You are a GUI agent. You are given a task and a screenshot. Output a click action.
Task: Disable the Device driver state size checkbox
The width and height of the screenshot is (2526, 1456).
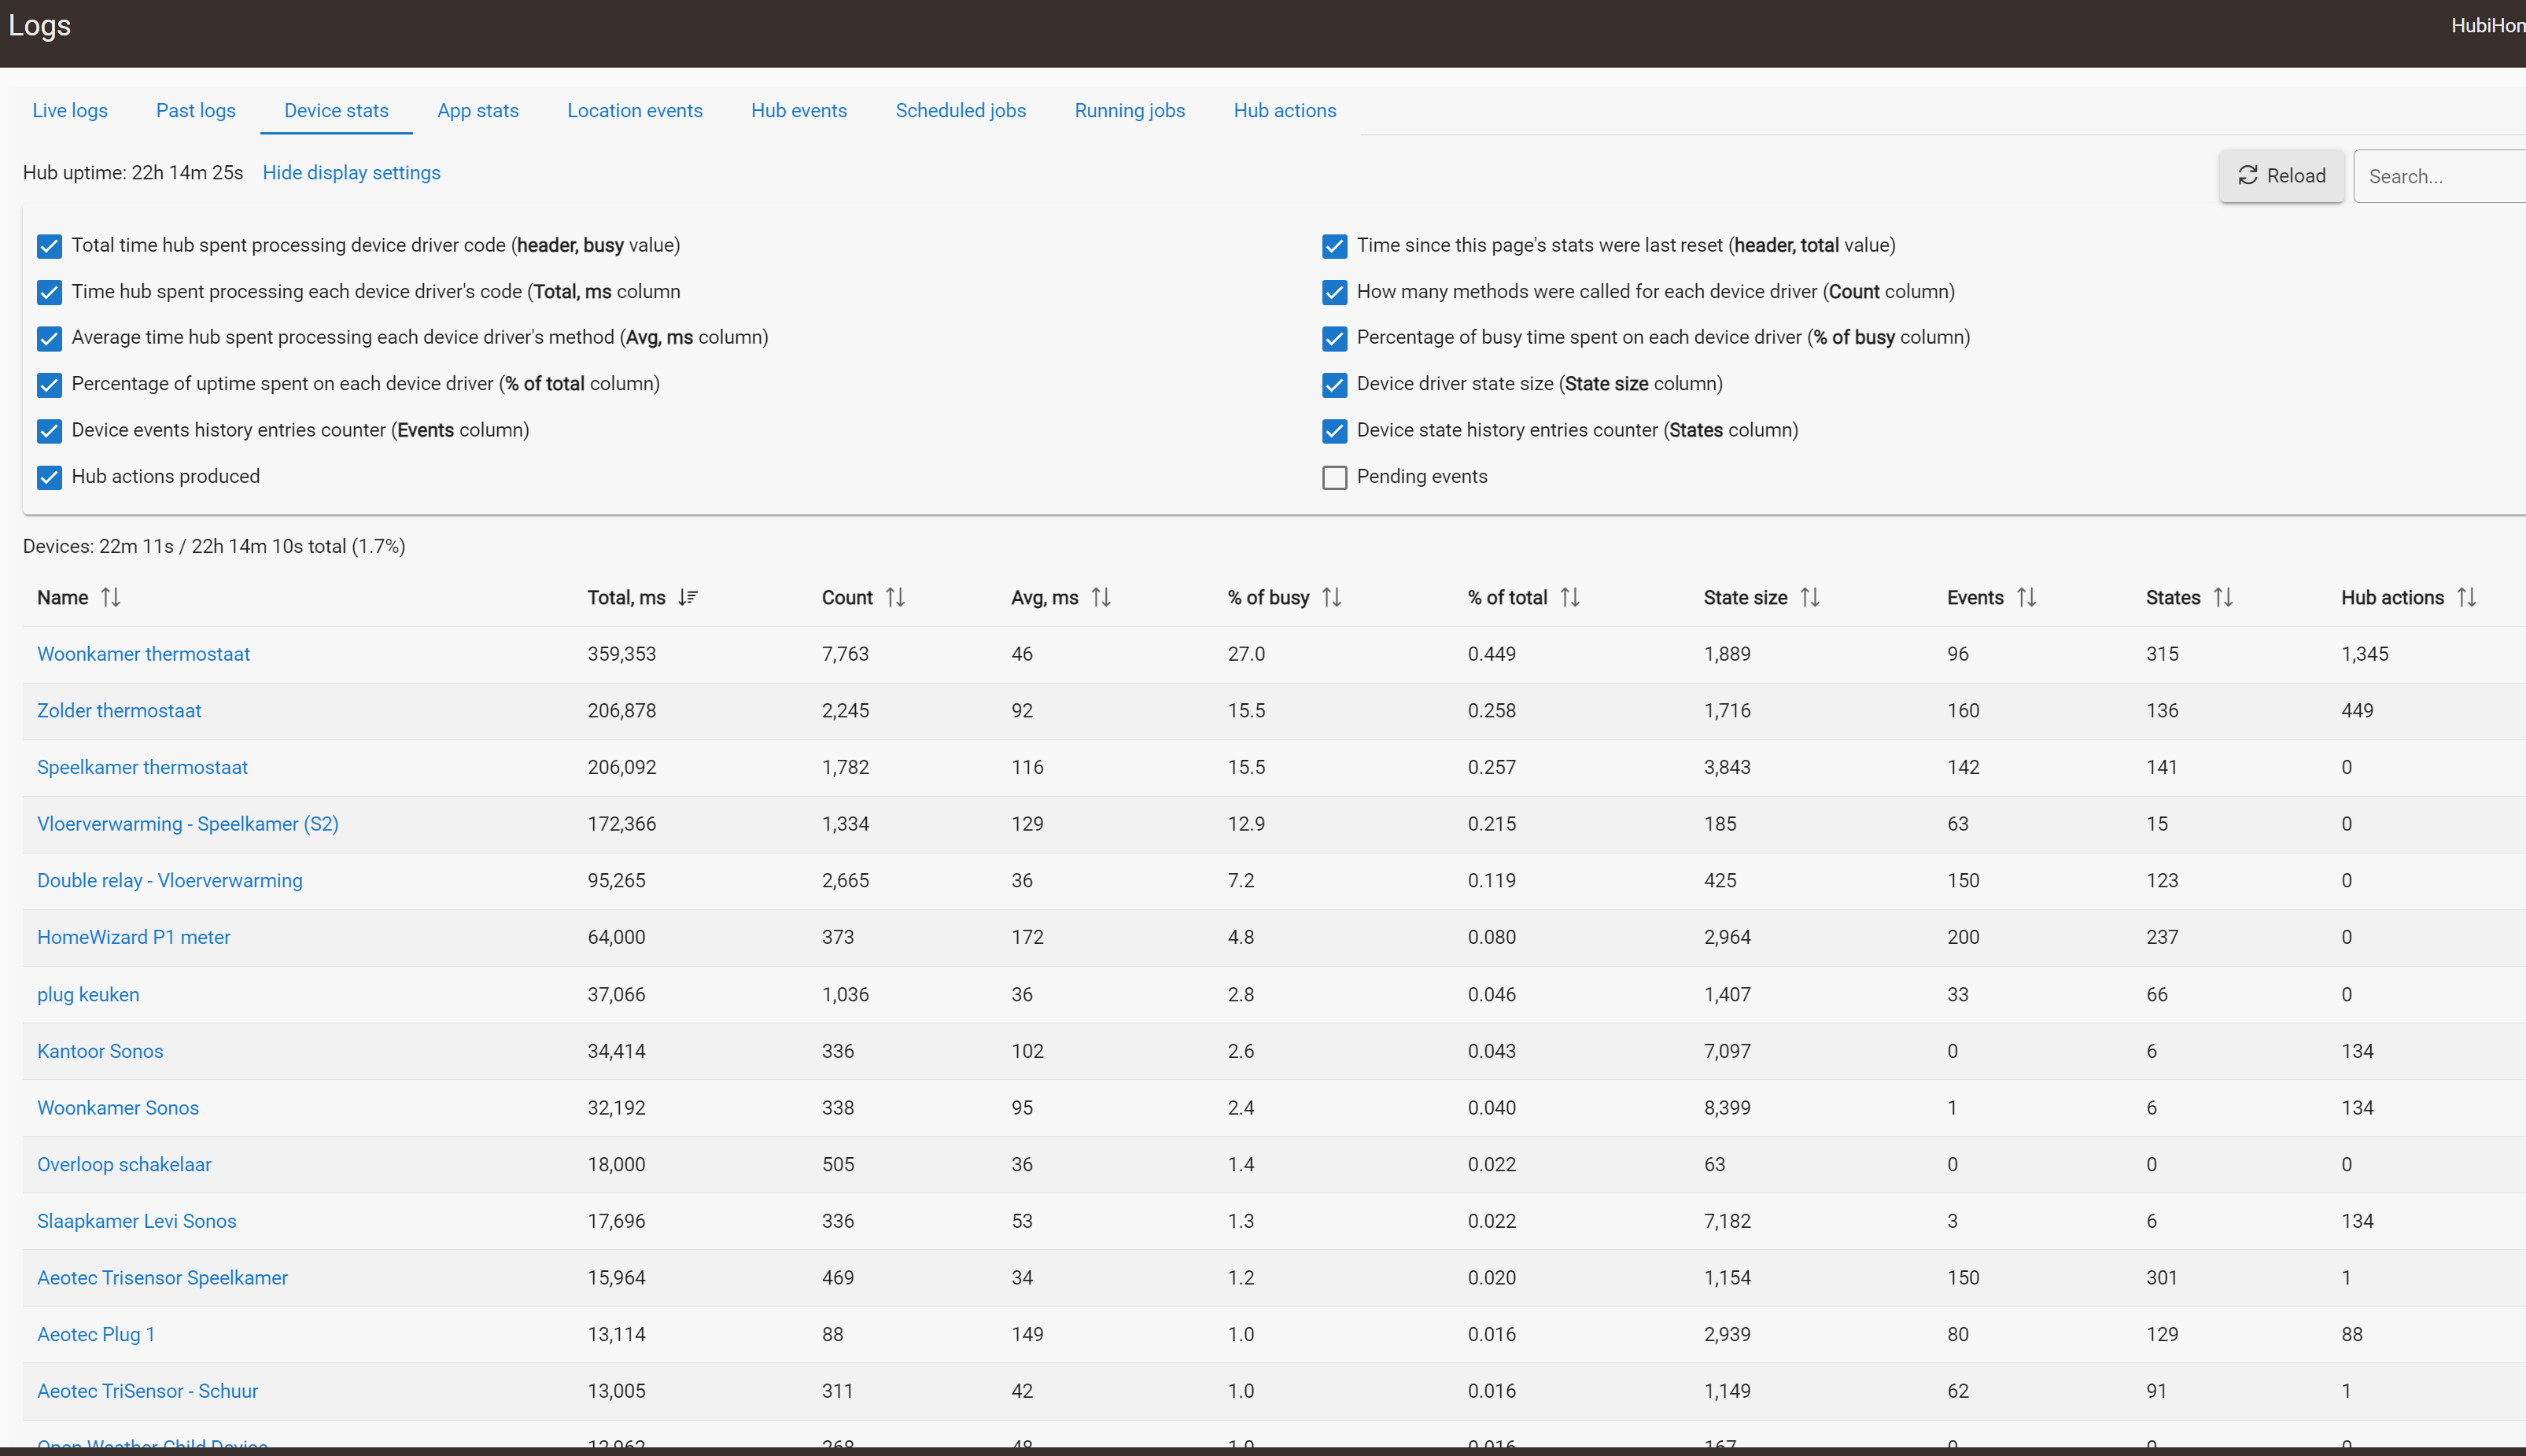pos(1334,385)
